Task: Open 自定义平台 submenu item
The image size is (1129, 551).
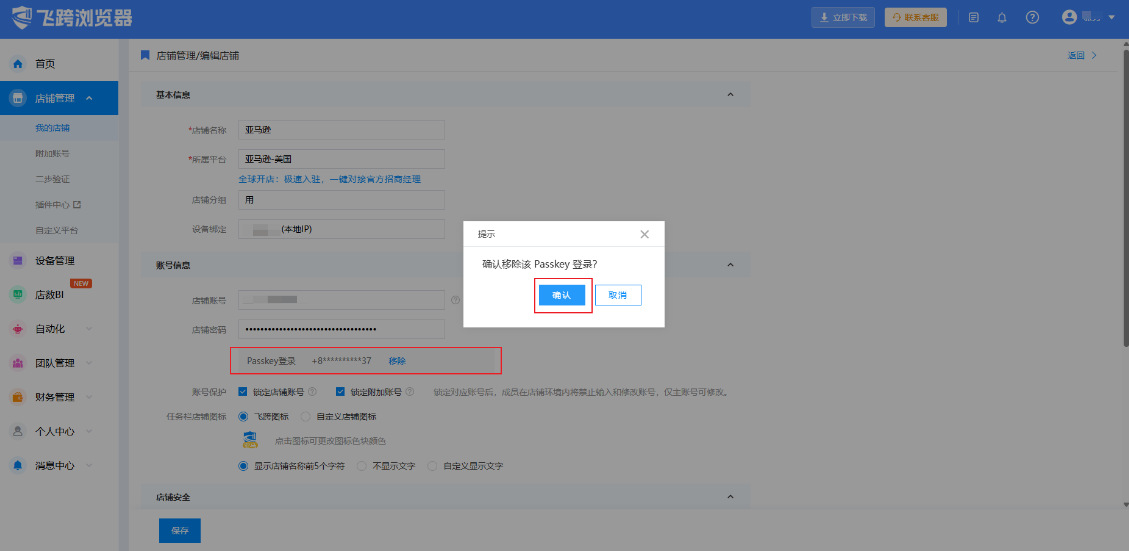Action: (x=56, y=230)
